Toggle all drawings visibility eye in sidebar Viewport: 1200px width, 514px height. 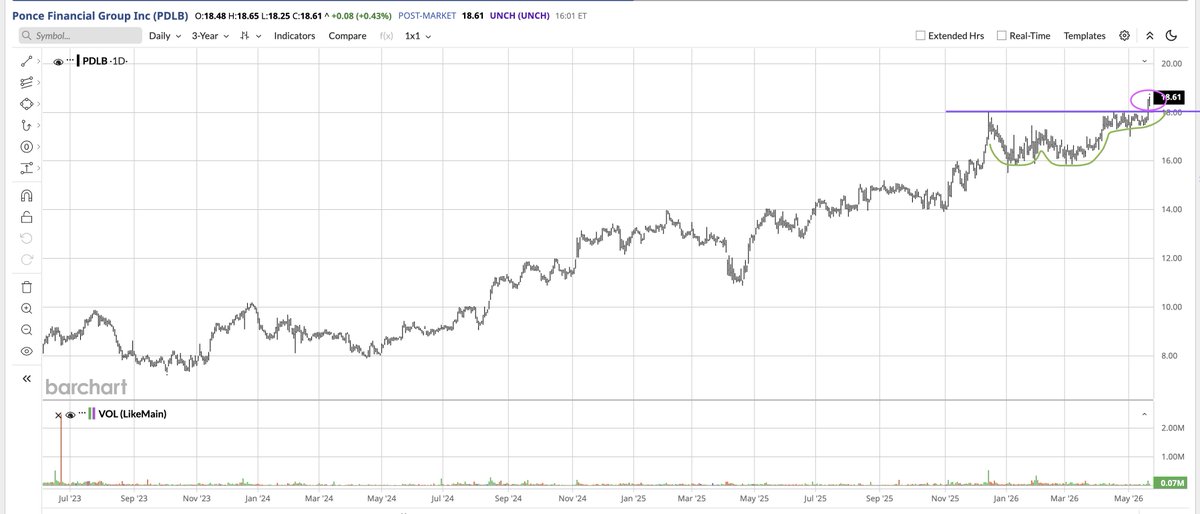coord(26,352)
